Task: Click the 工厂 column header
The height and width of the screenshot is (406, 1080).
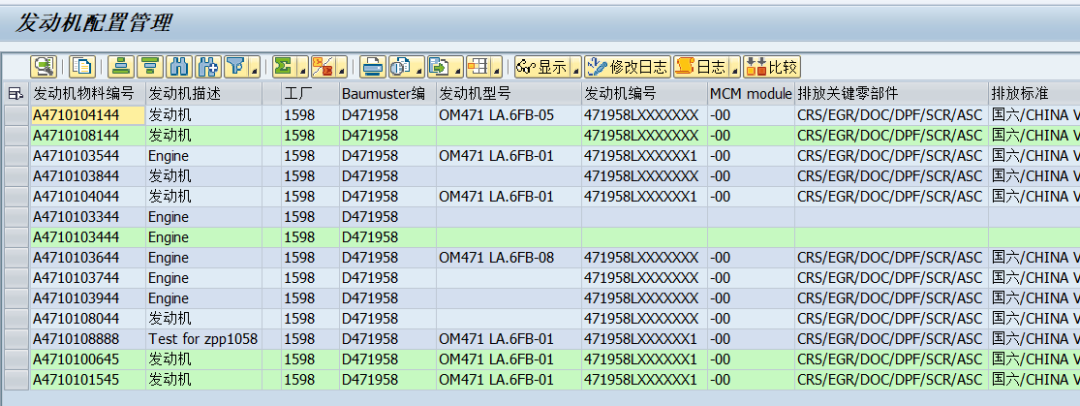Action: tap(310, 93)
